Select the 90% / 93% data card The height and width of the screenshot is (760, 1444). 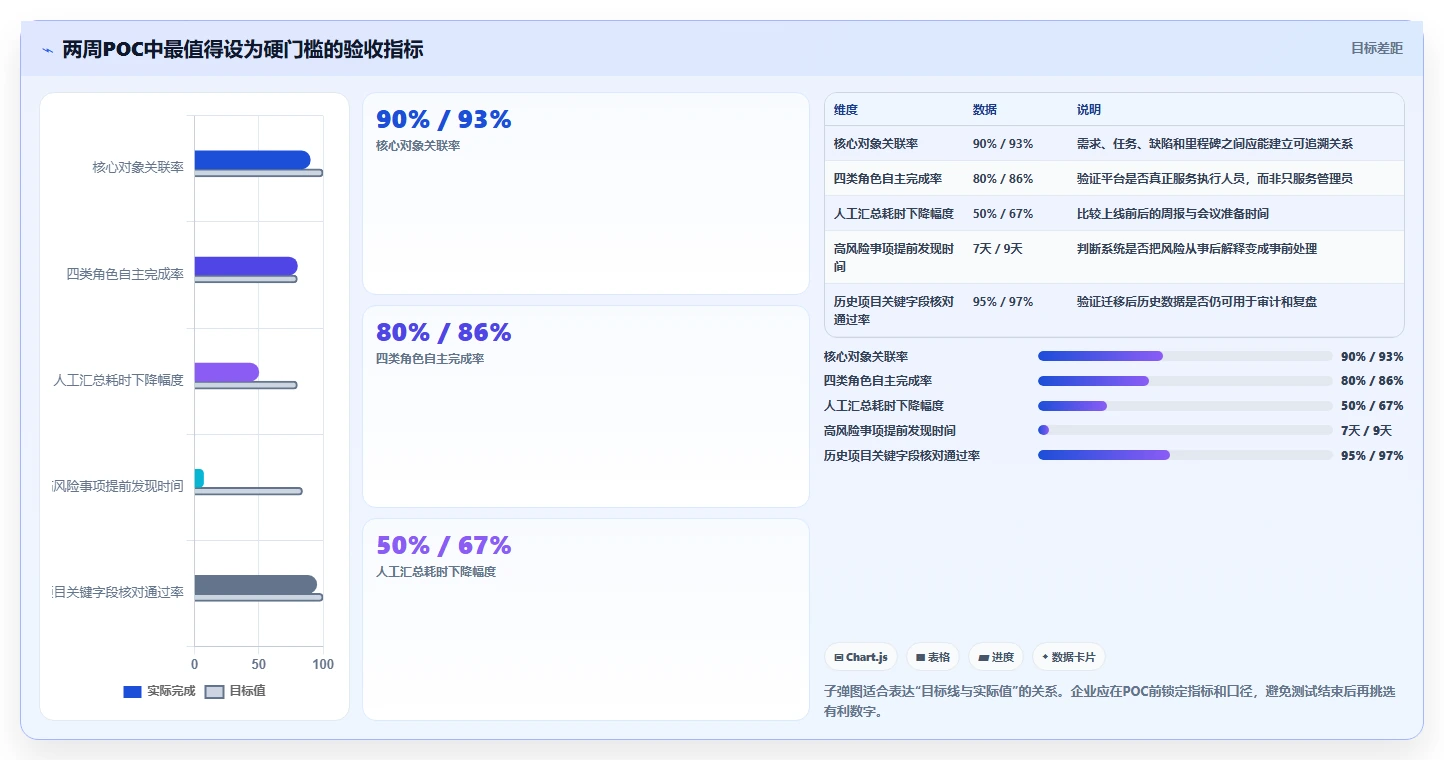click(x=585, y=194)
